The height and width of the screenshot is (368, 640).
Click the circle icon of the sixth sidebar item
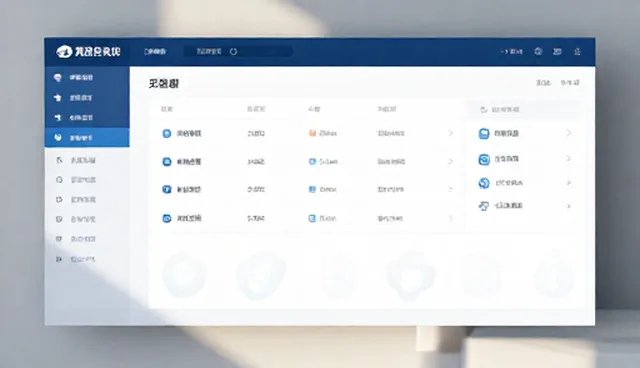[59, 180]
